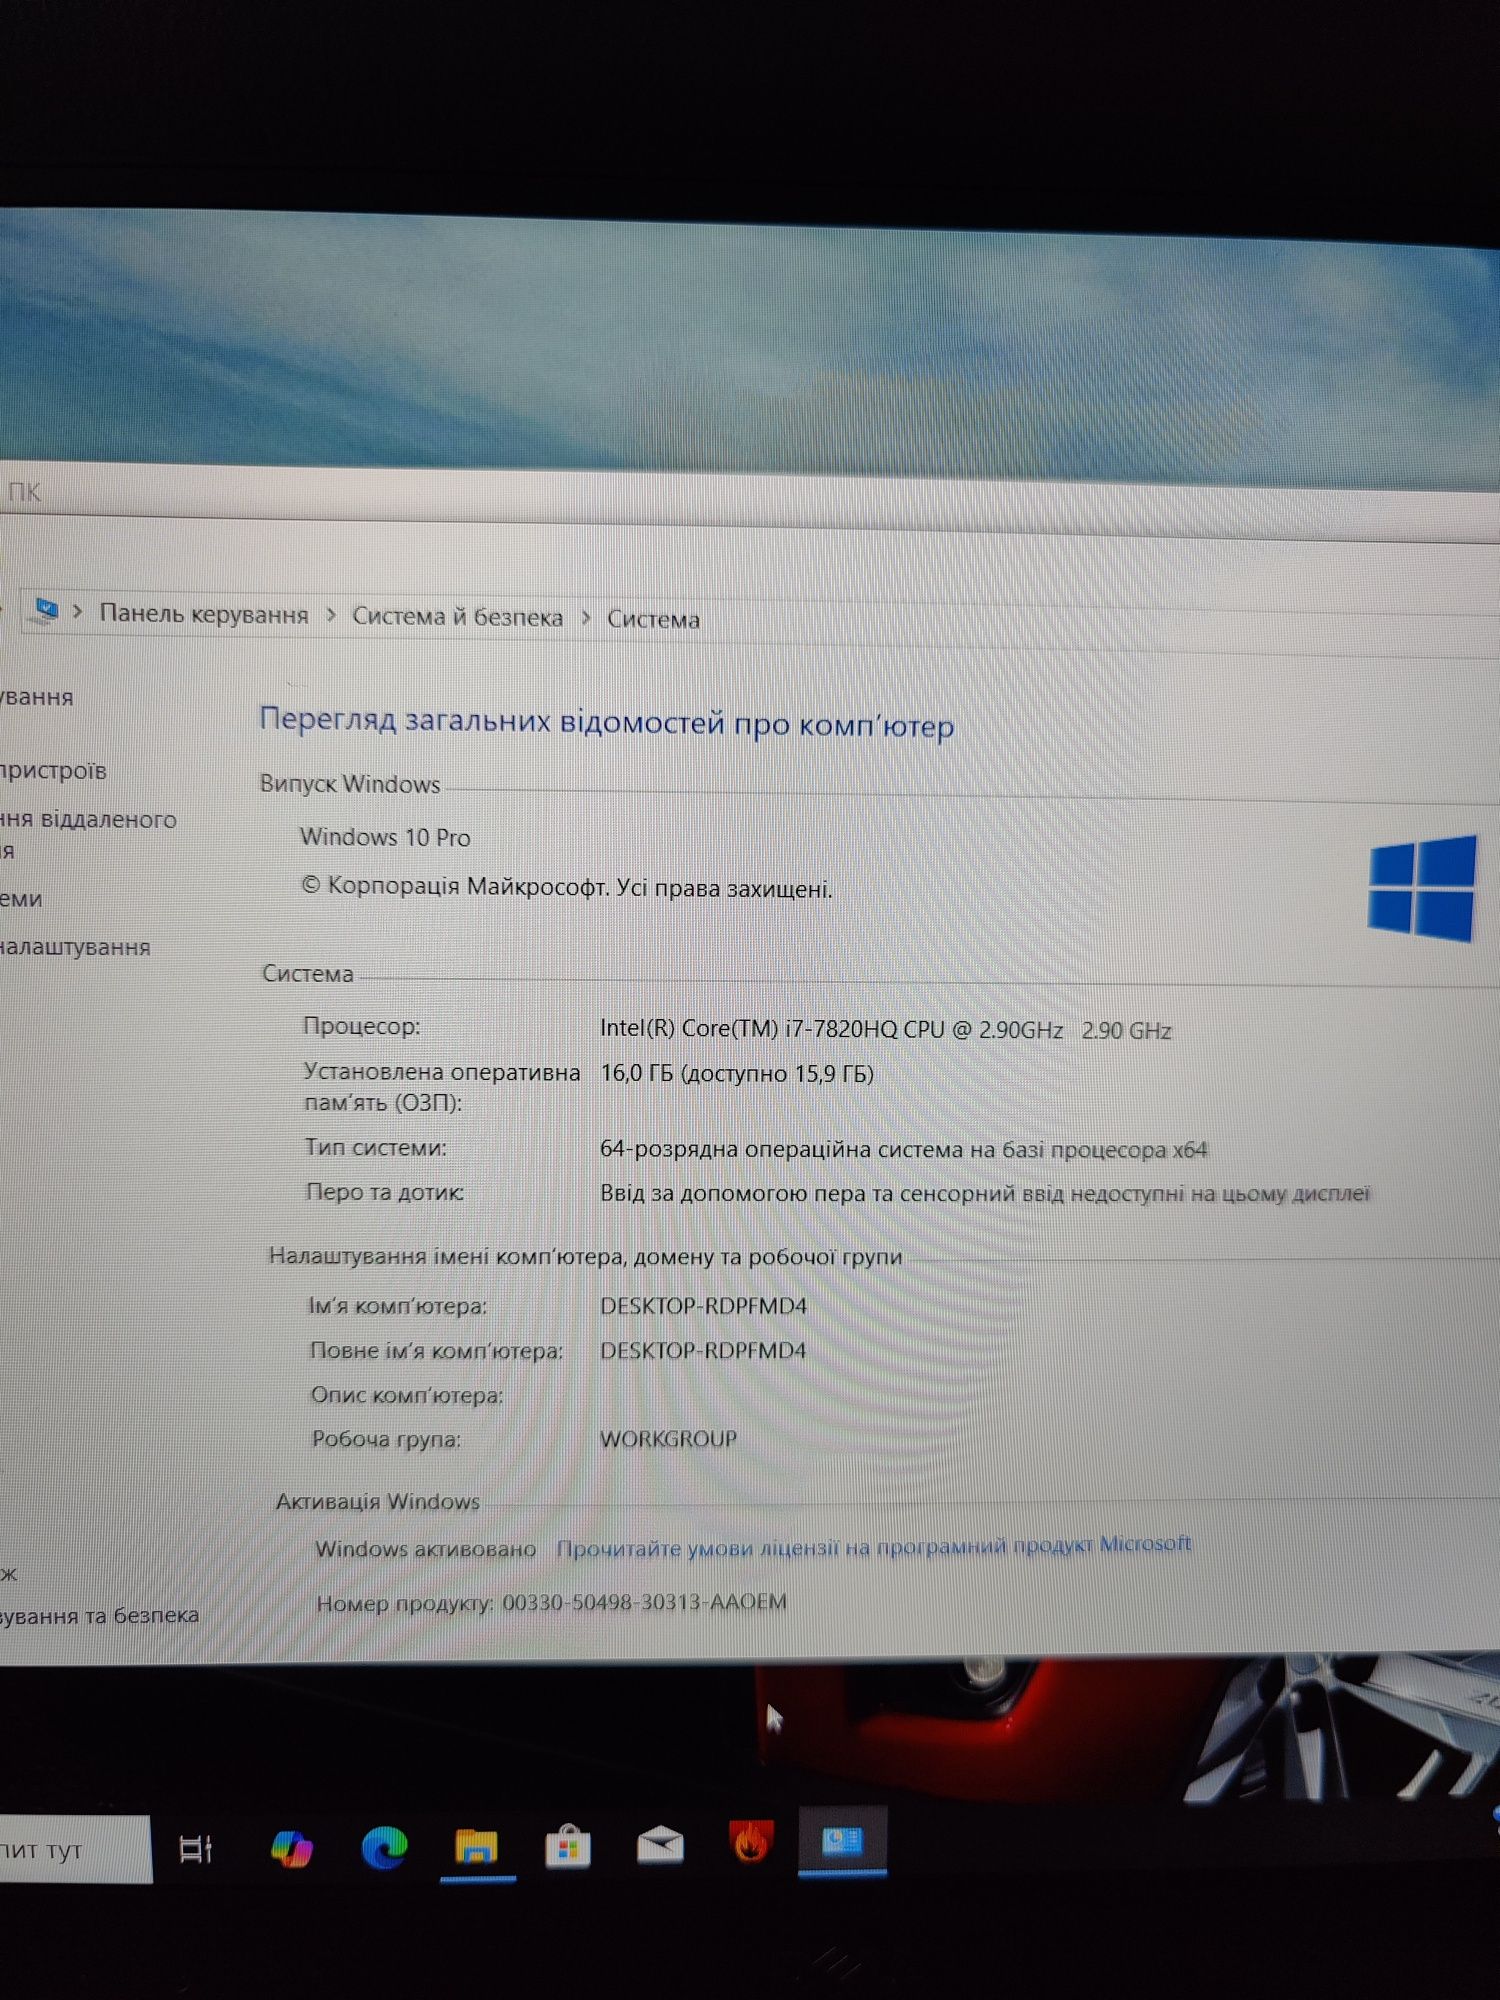
Task: Open Task View in the taskbar
Action: [196, 1849]
